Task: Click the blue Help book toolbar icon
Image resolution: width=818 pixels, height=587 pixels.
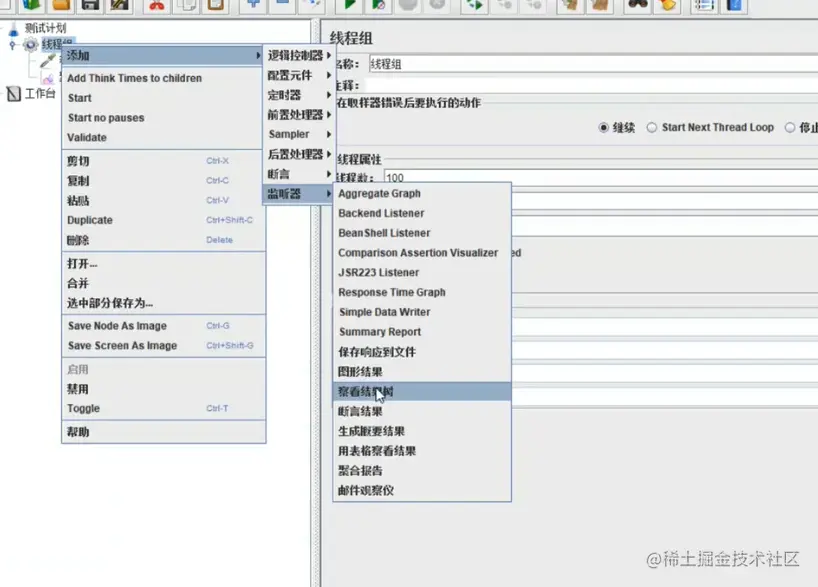Action: (x=734, y=5)
